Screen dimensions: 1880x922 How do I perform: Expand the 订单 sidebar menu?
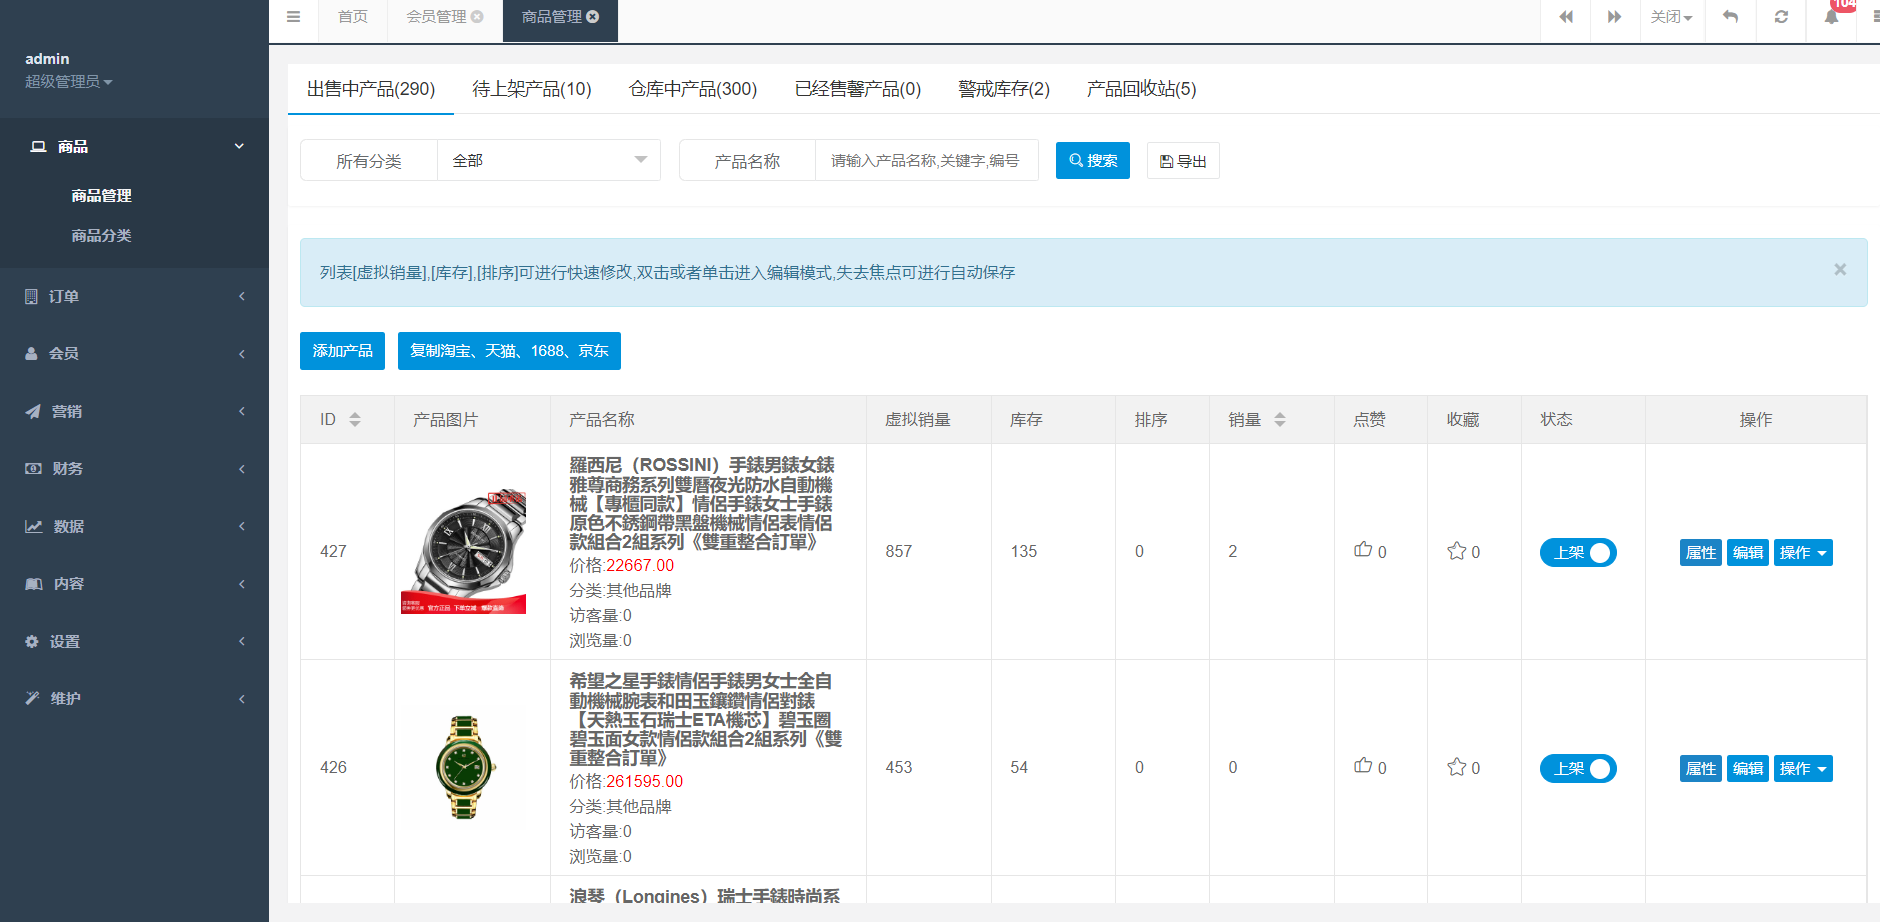tap(134, 296)
